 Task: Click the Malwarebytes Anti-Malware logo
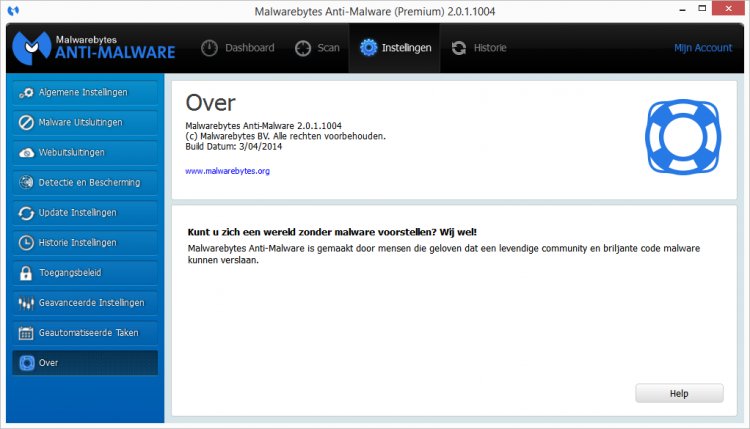point(94,48)
